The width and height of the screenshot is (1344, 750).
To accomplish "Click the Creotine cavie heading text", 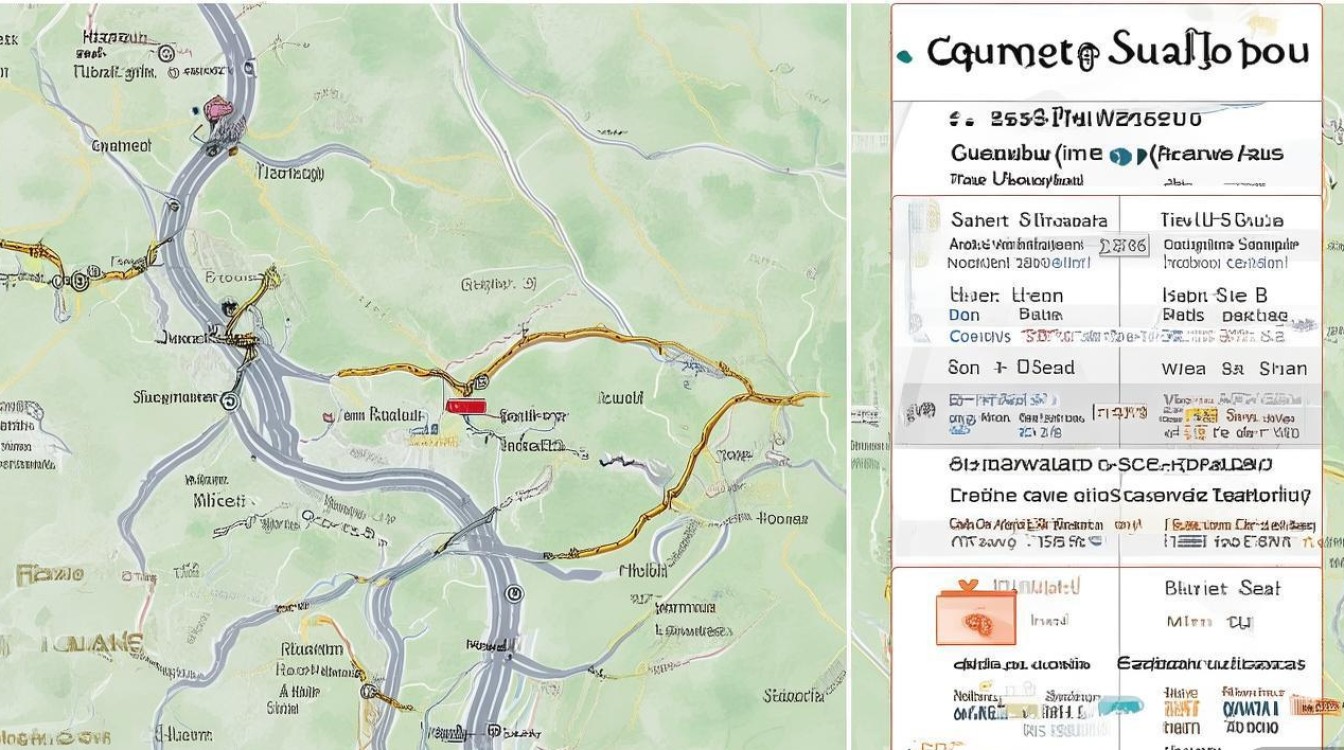I will (1010, 495).
